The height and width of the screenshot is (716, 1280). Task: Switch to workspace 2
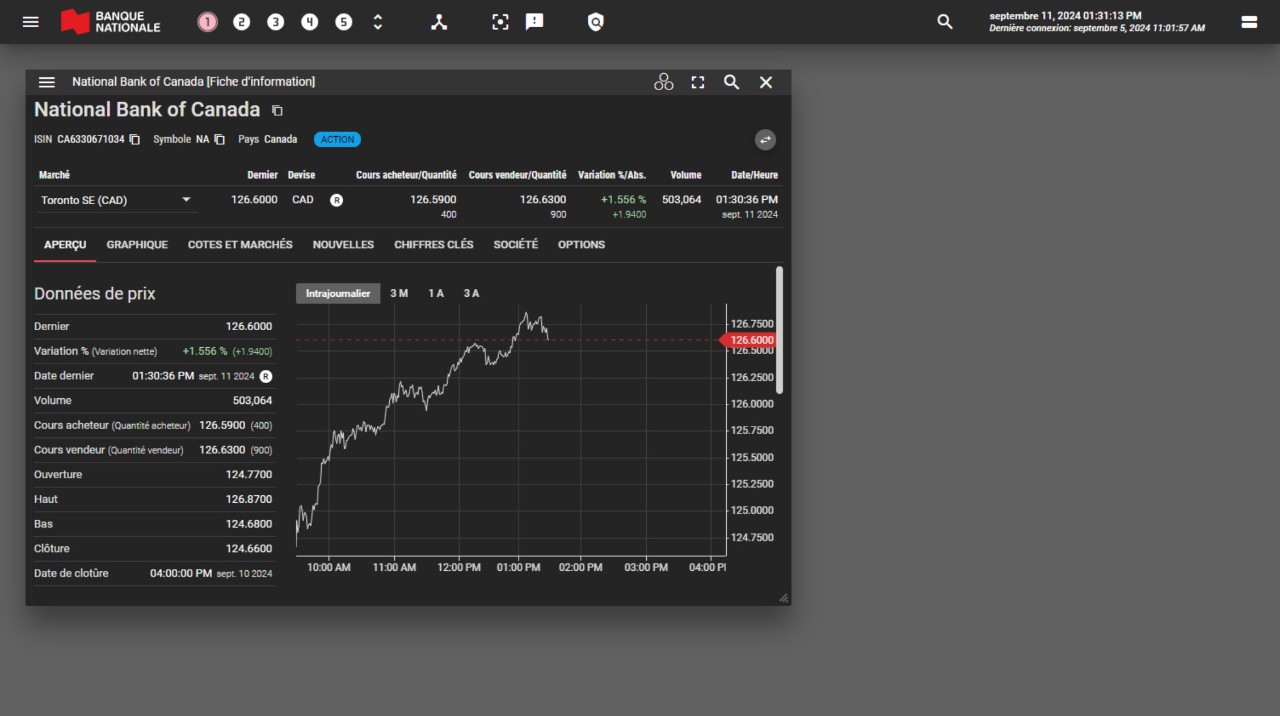pos(241,22)
